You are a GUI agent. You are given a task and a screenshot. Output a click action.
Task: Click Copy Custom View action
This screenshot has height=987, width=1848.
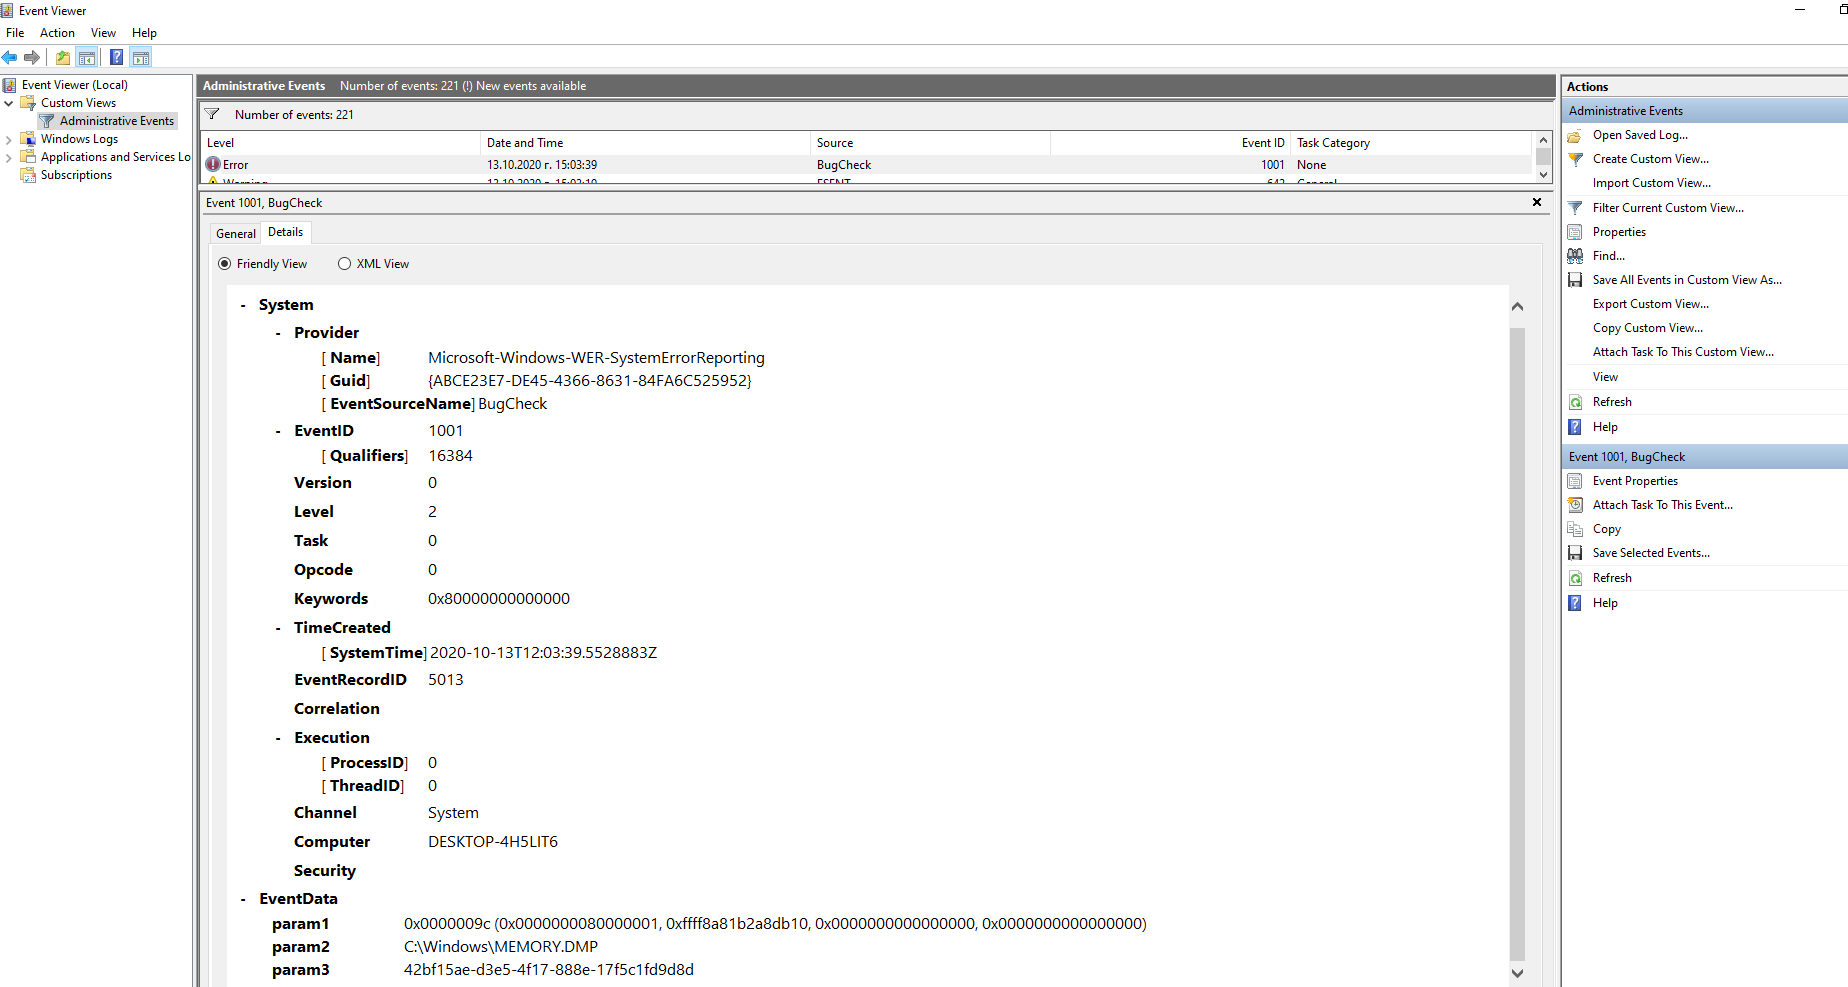[1647, 328]
